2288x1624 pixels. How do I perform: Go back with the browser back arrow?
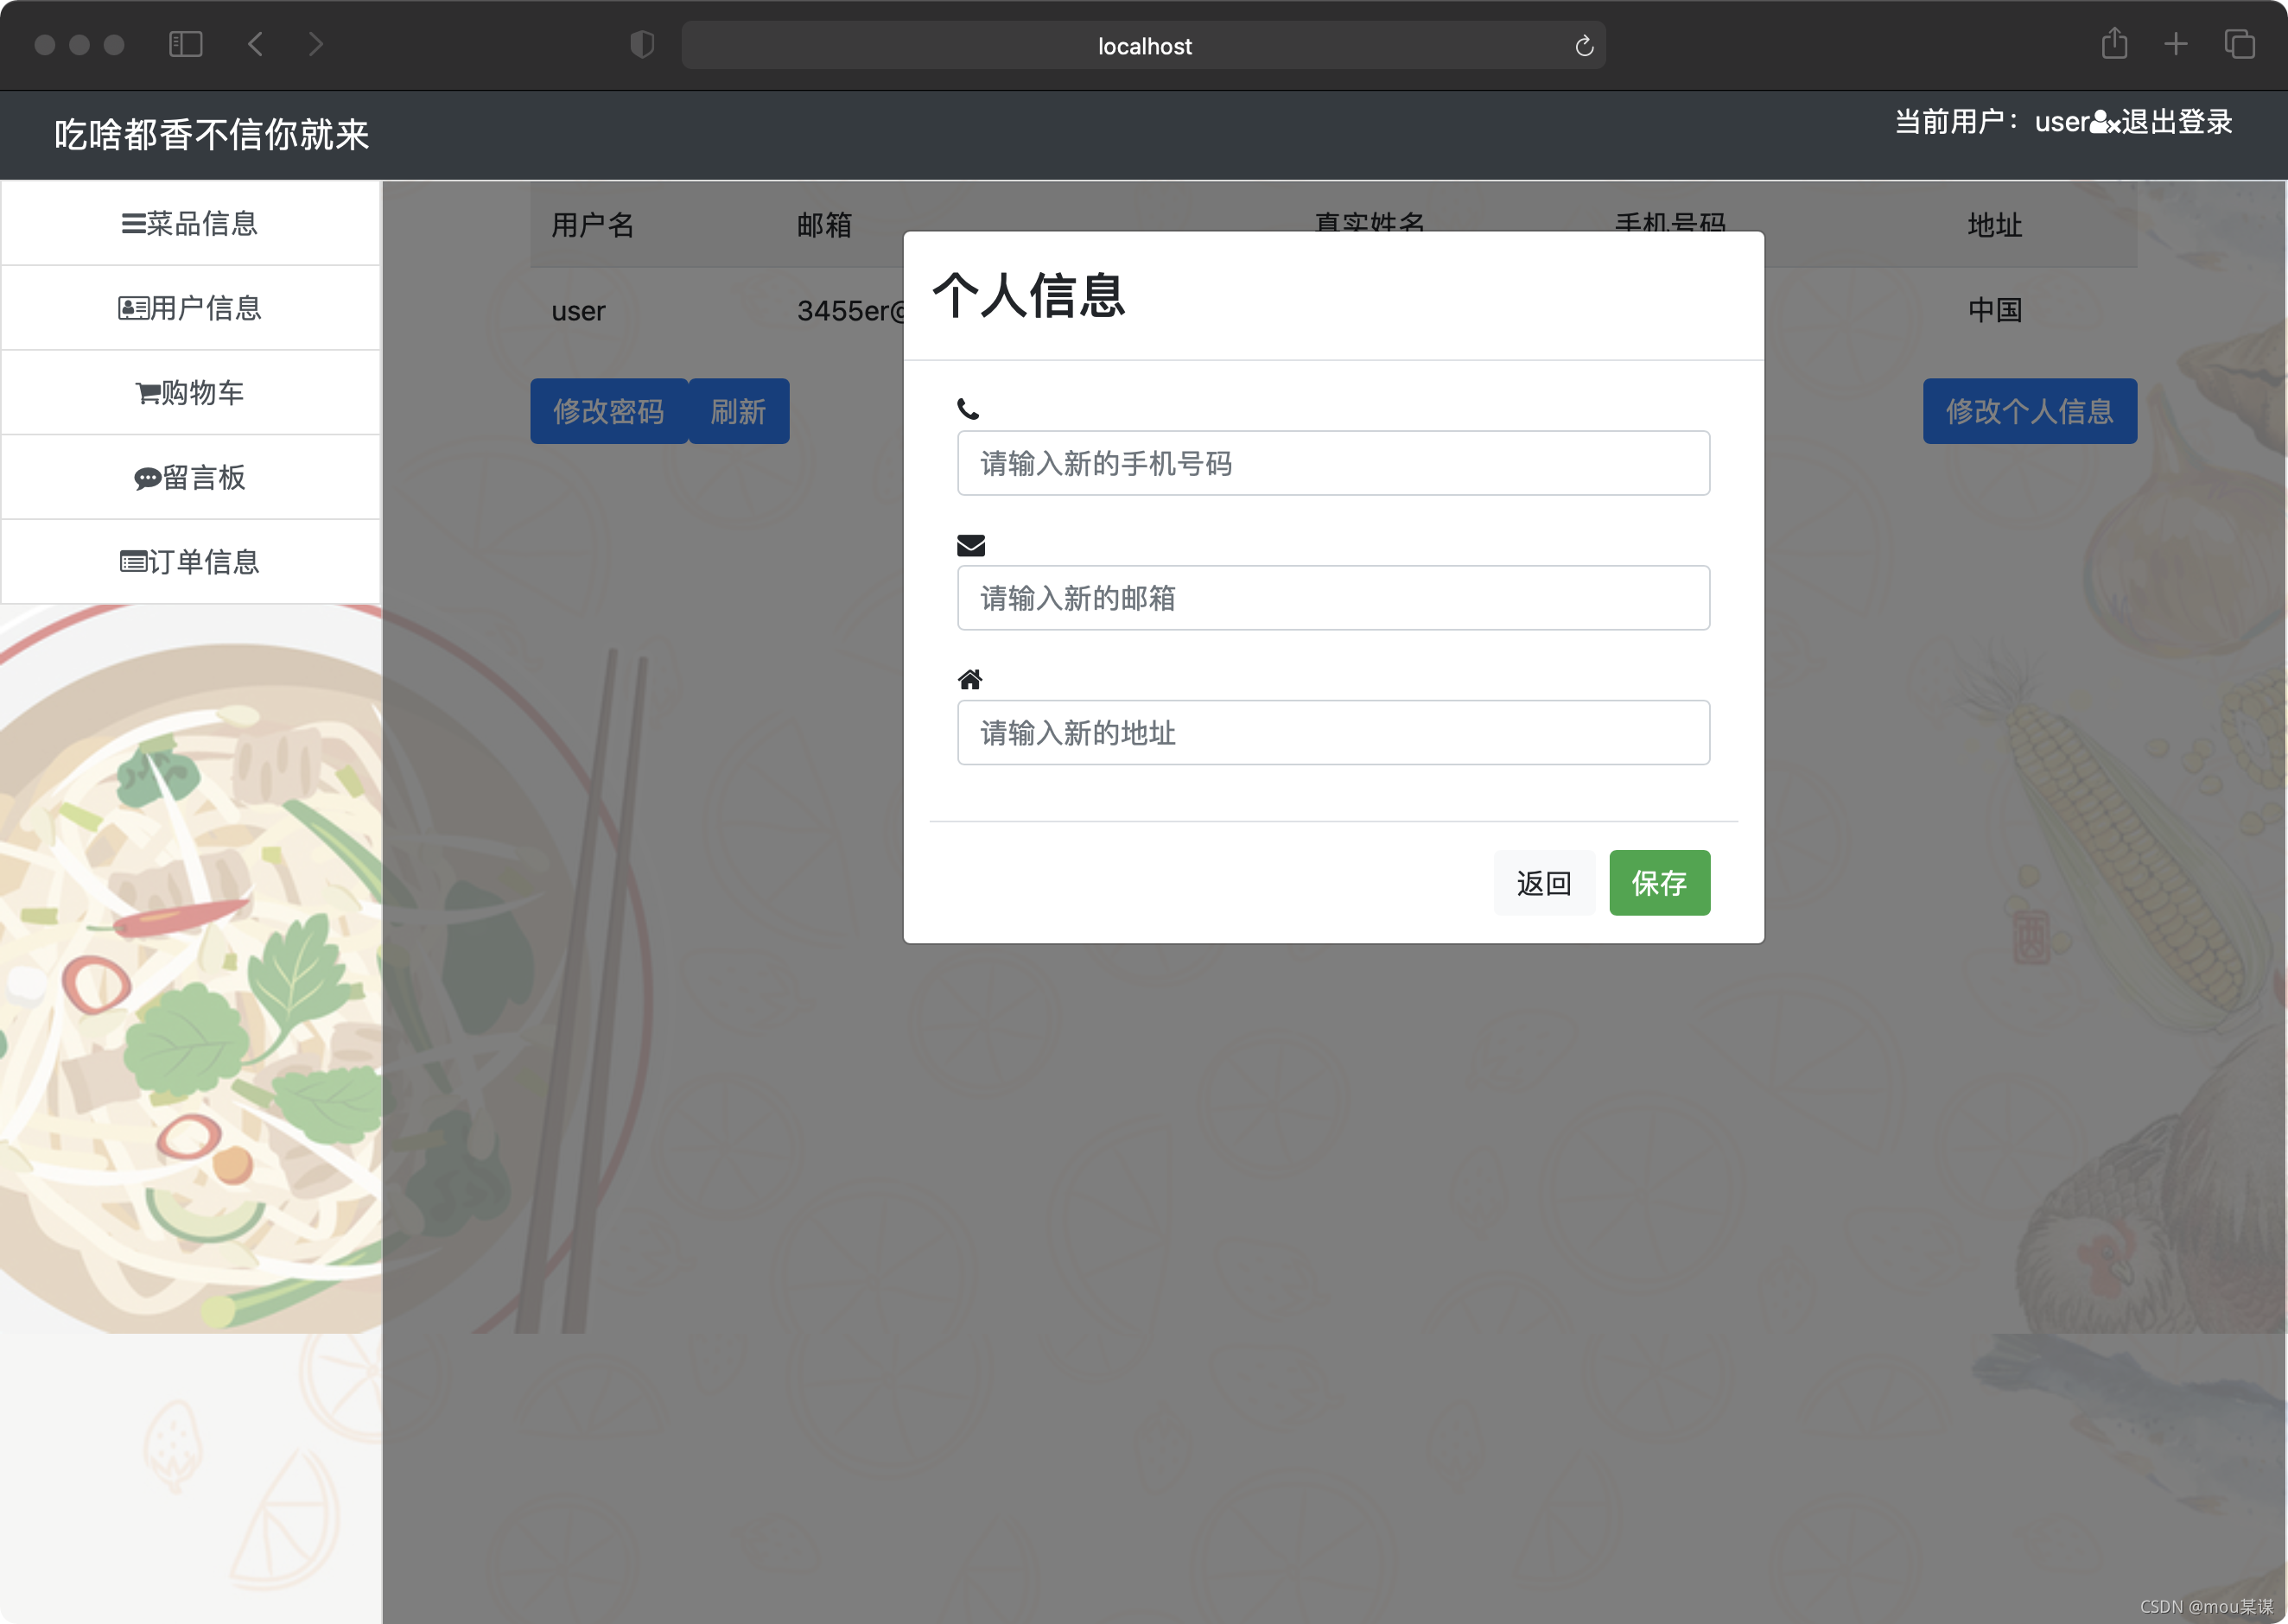(x=256, y=44)
